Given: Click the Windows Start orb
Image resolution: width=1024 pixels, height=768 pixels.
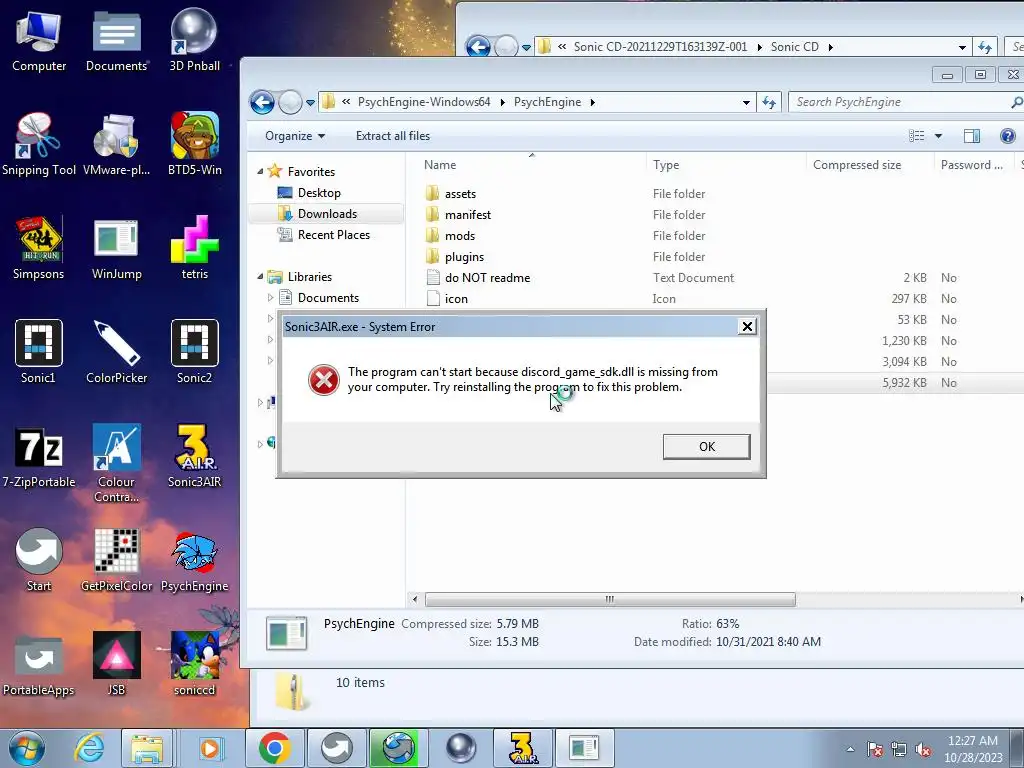Looking at the screenshot, I should (x=27, y=748).
